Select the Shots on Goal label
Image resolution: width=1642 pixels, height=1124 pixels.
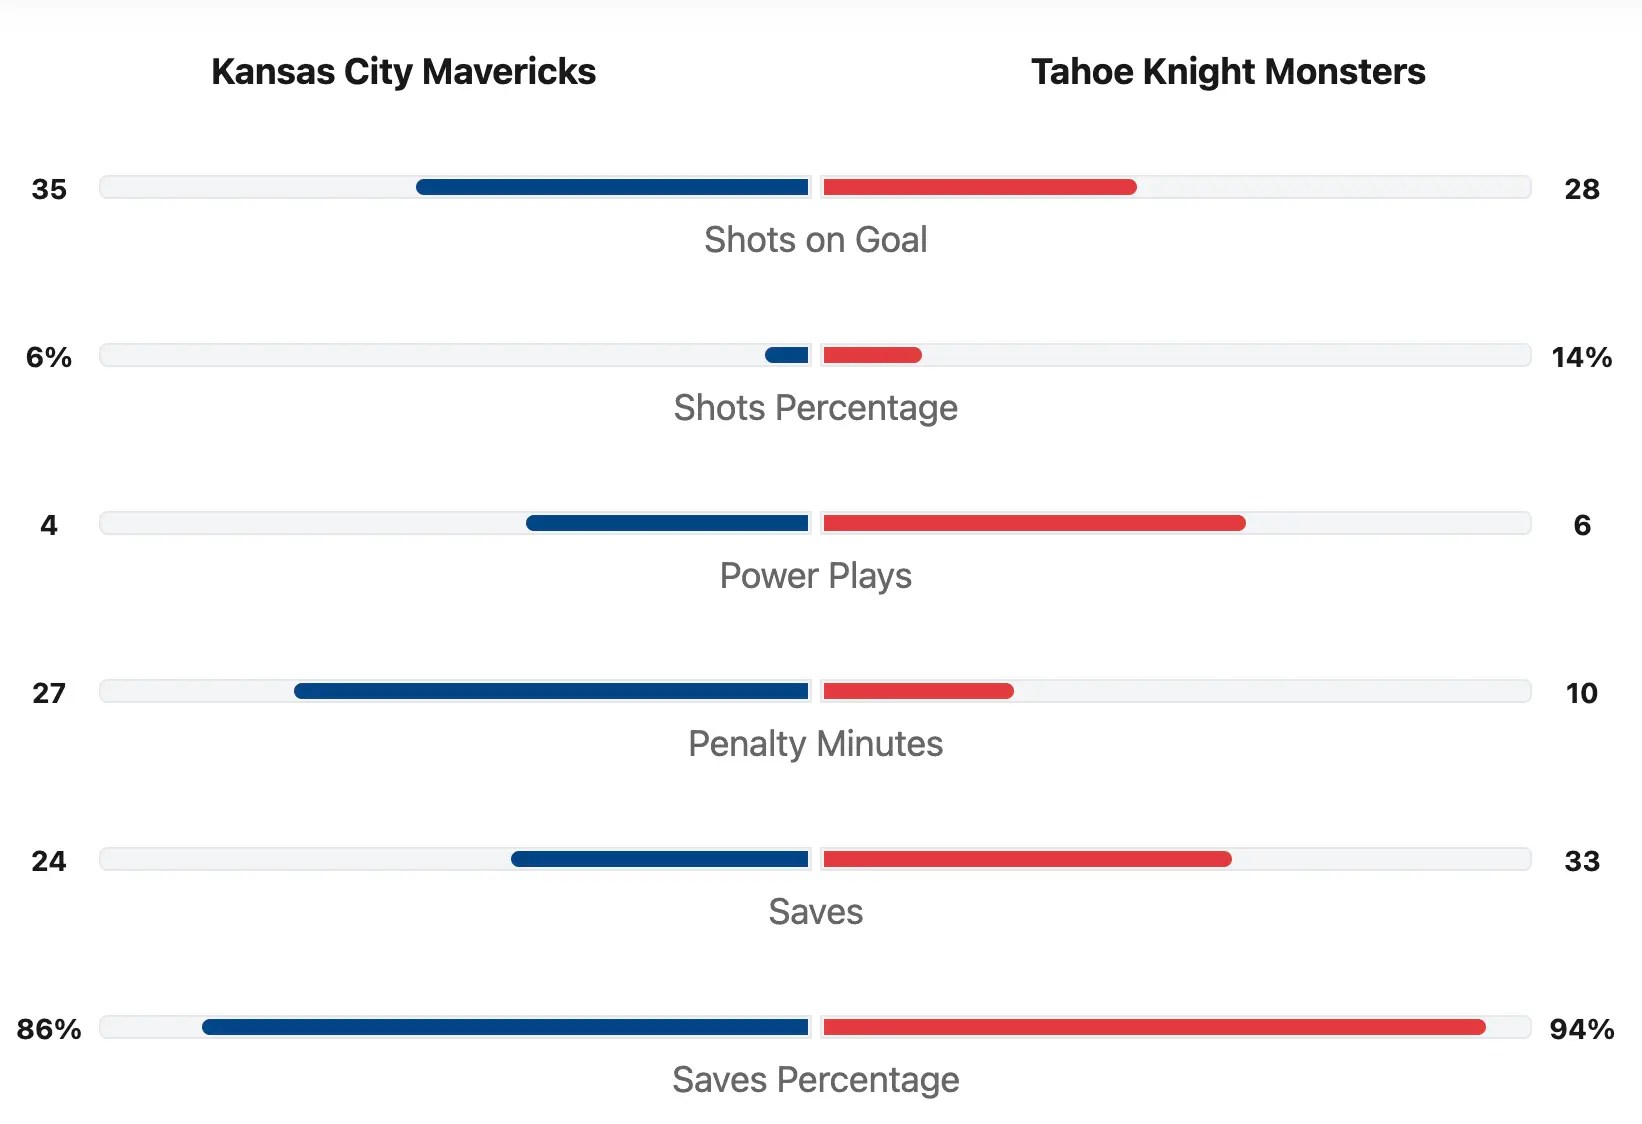coord(815,240)
